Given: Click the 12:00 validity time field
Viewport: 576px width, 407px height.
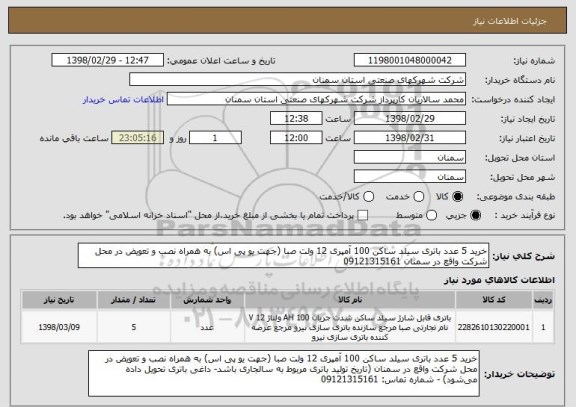Looking at the screenshot, I should (x=296, y=138).
